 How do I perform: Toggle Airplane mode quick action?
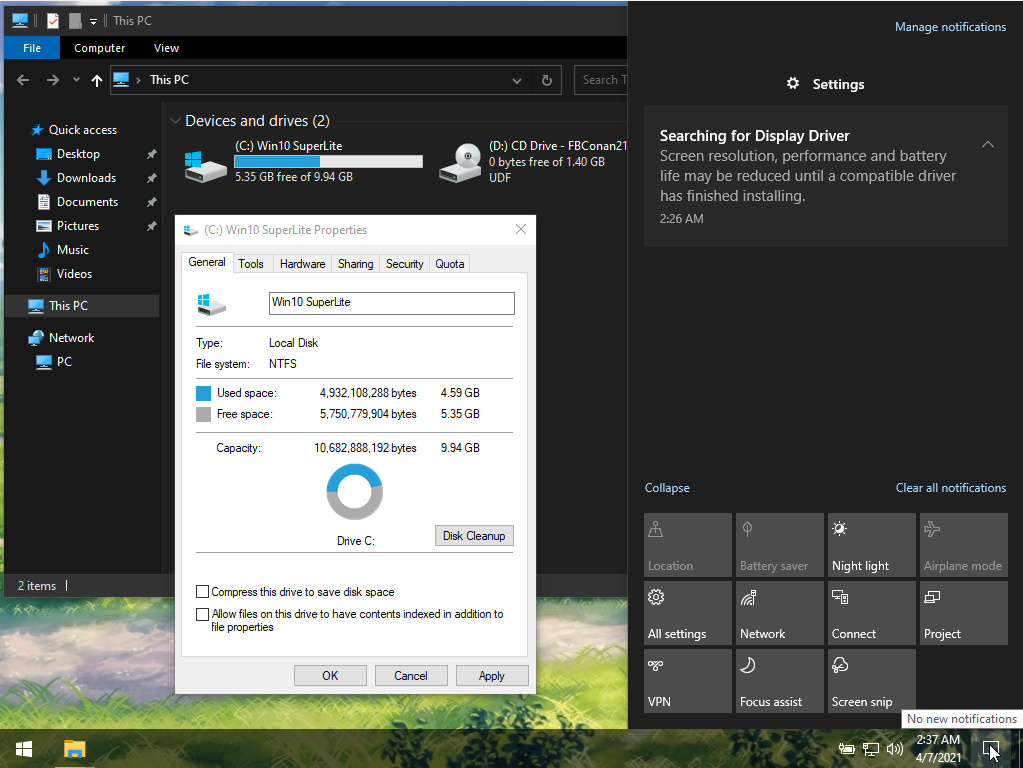coord(964,545)
